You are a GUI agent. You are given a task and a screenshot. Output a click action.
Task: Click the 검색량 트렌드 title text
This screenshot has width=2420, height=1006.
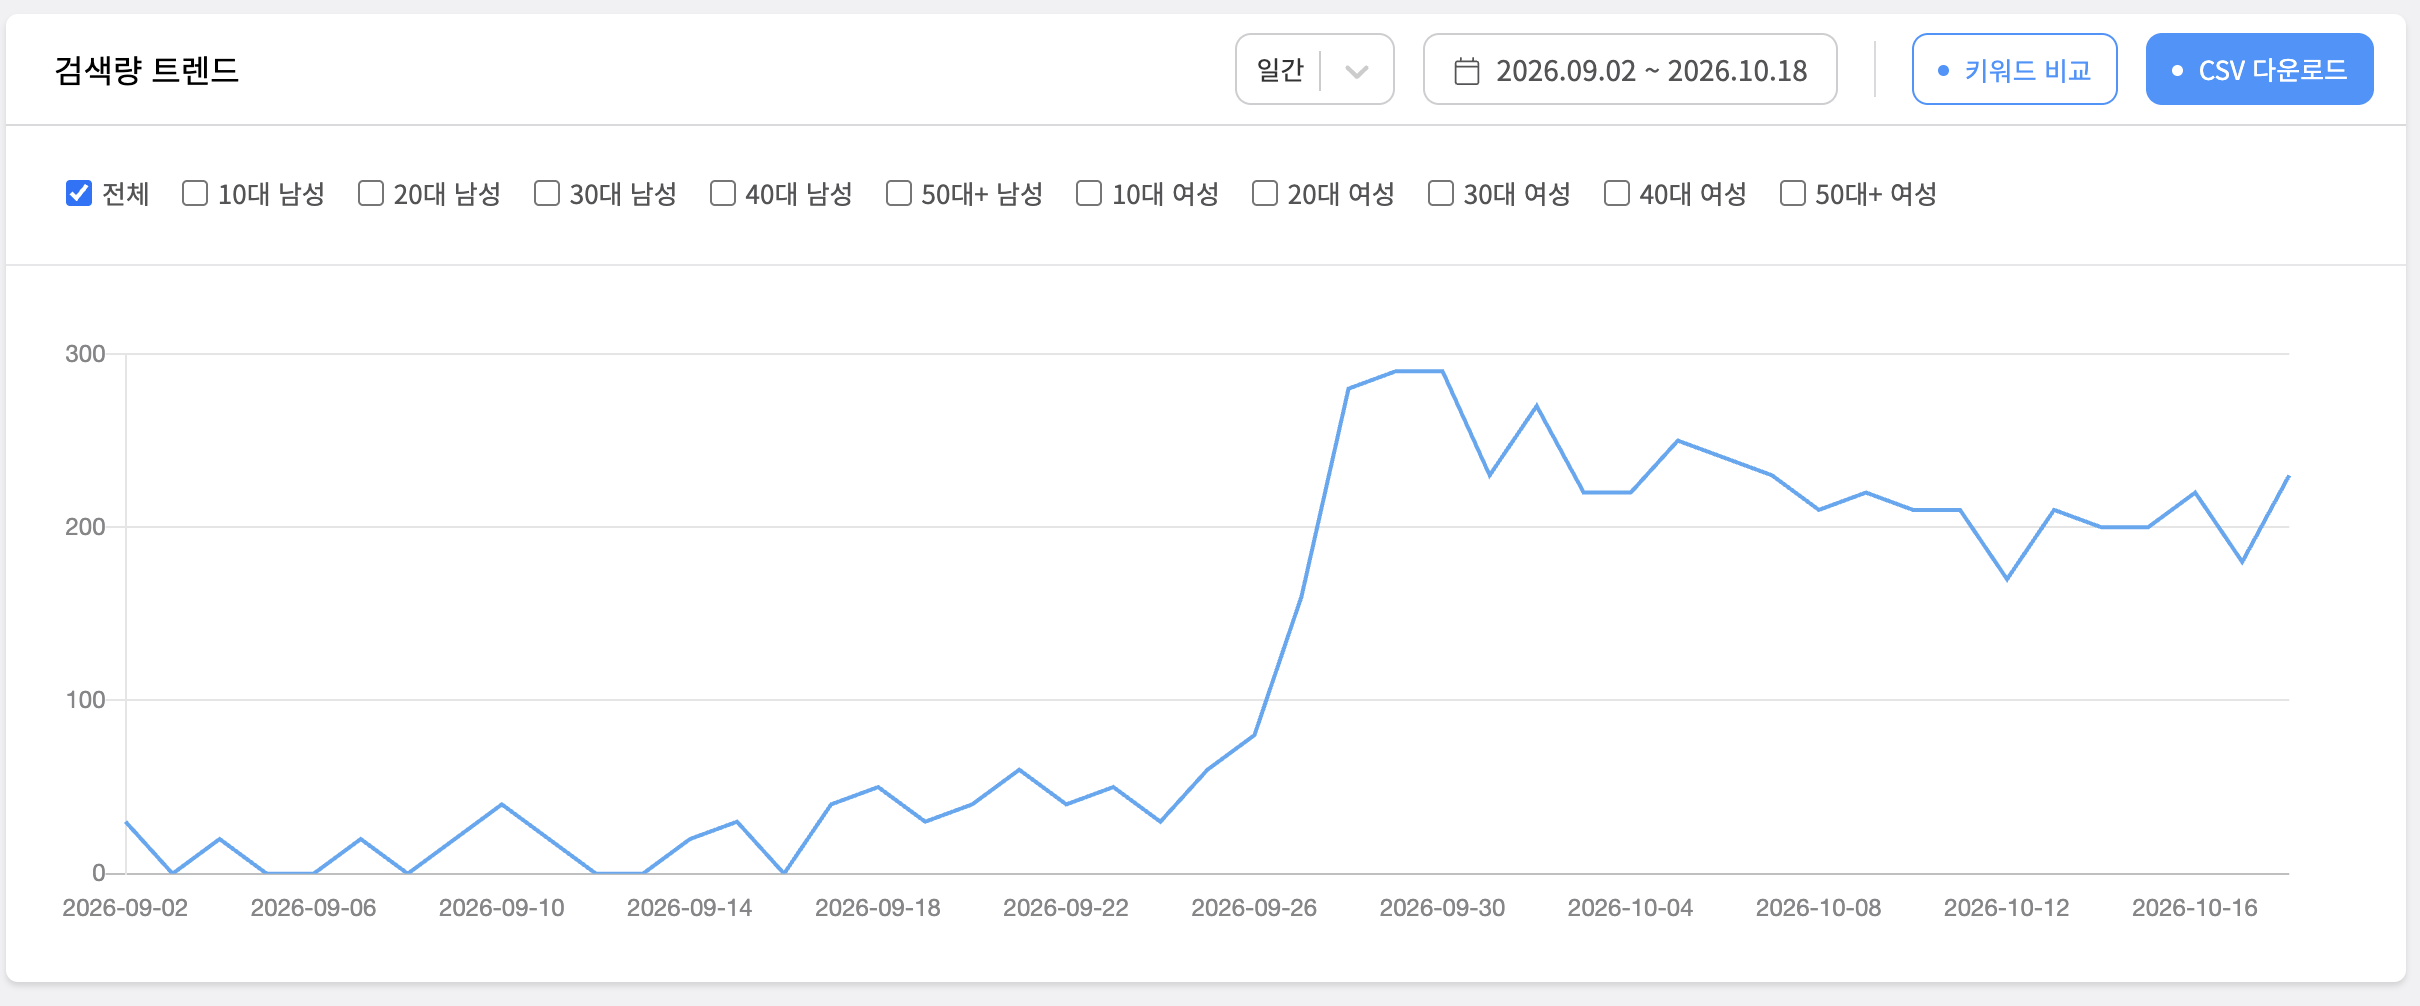147,70
